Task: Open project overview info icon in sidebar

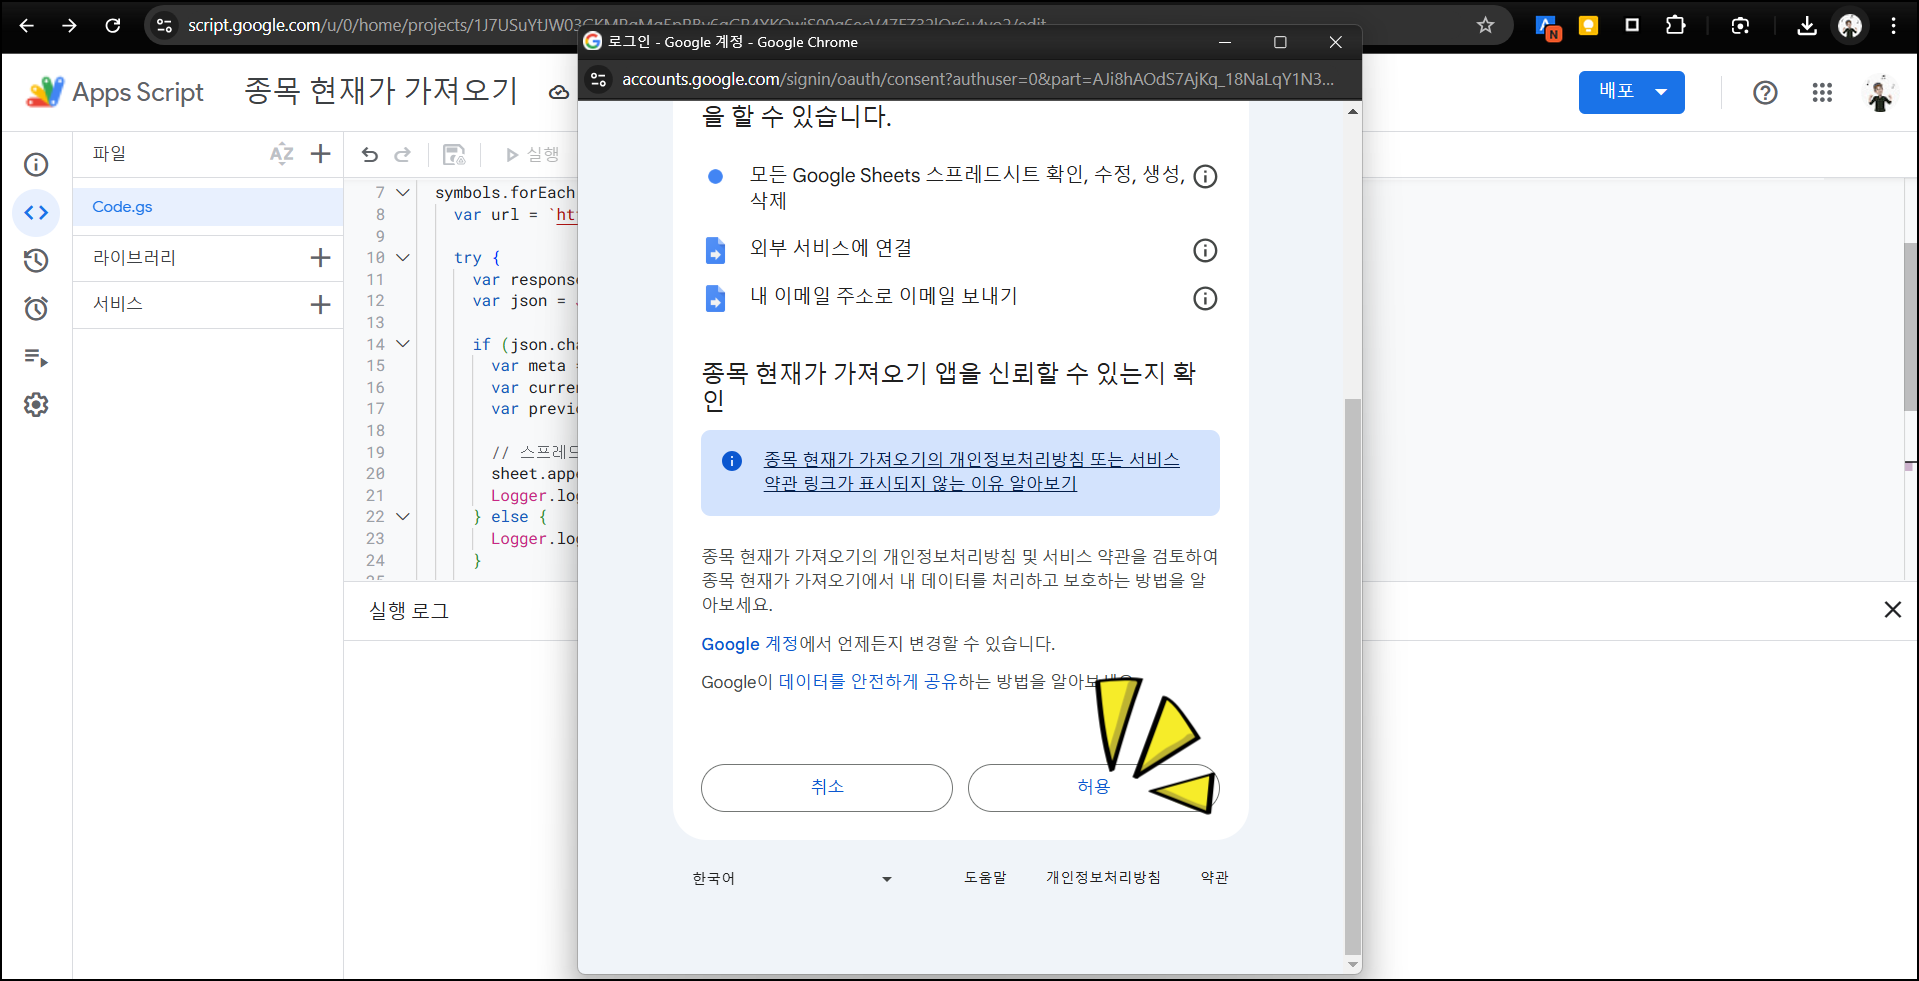Action: [x=36, y=165]
